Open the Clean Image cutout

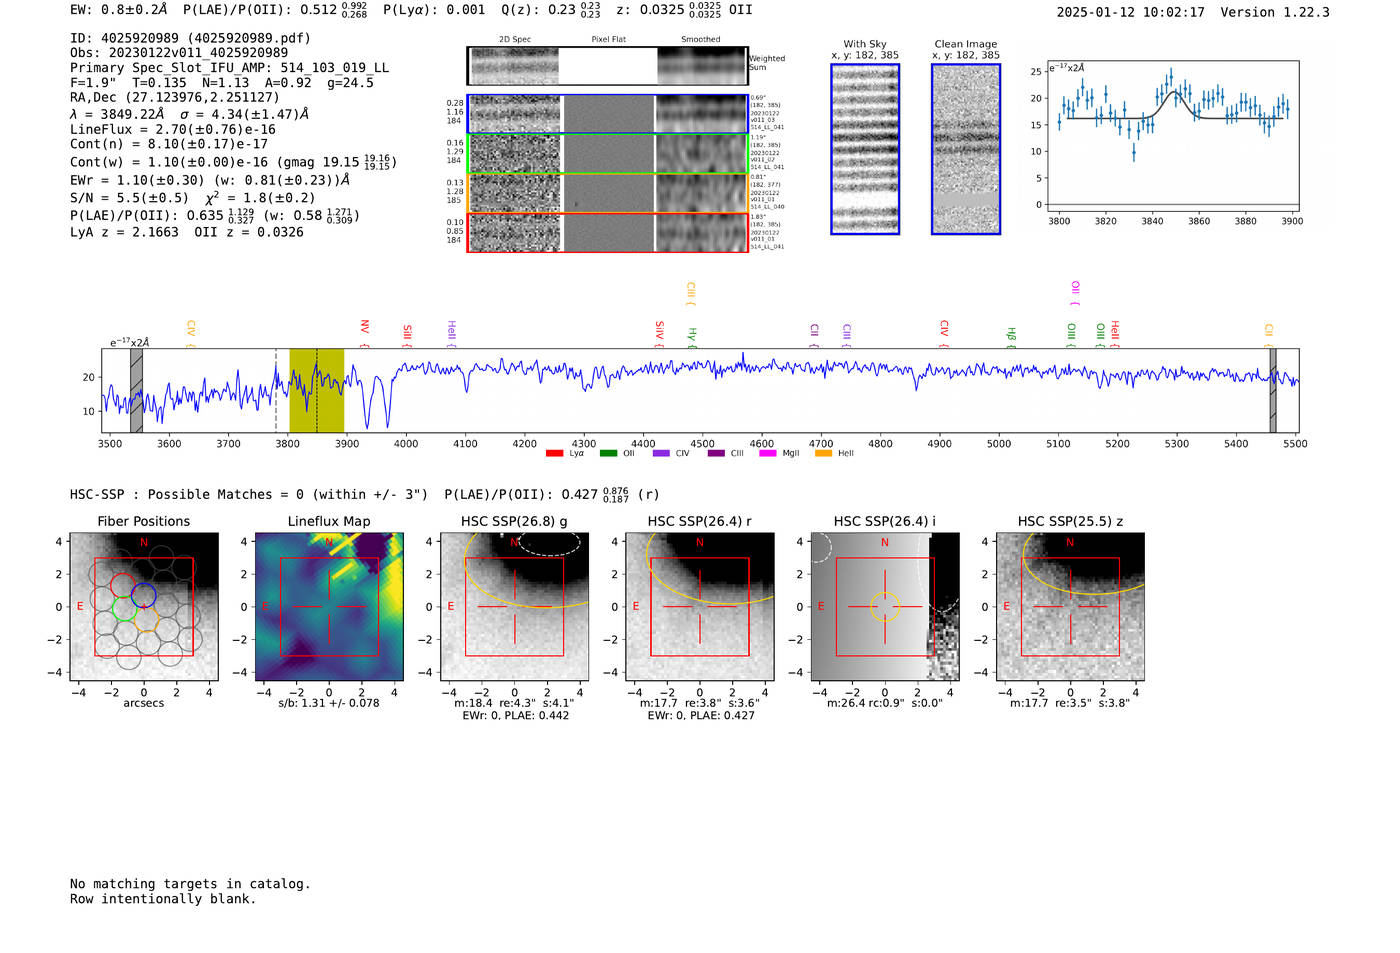tap(966, 149)
